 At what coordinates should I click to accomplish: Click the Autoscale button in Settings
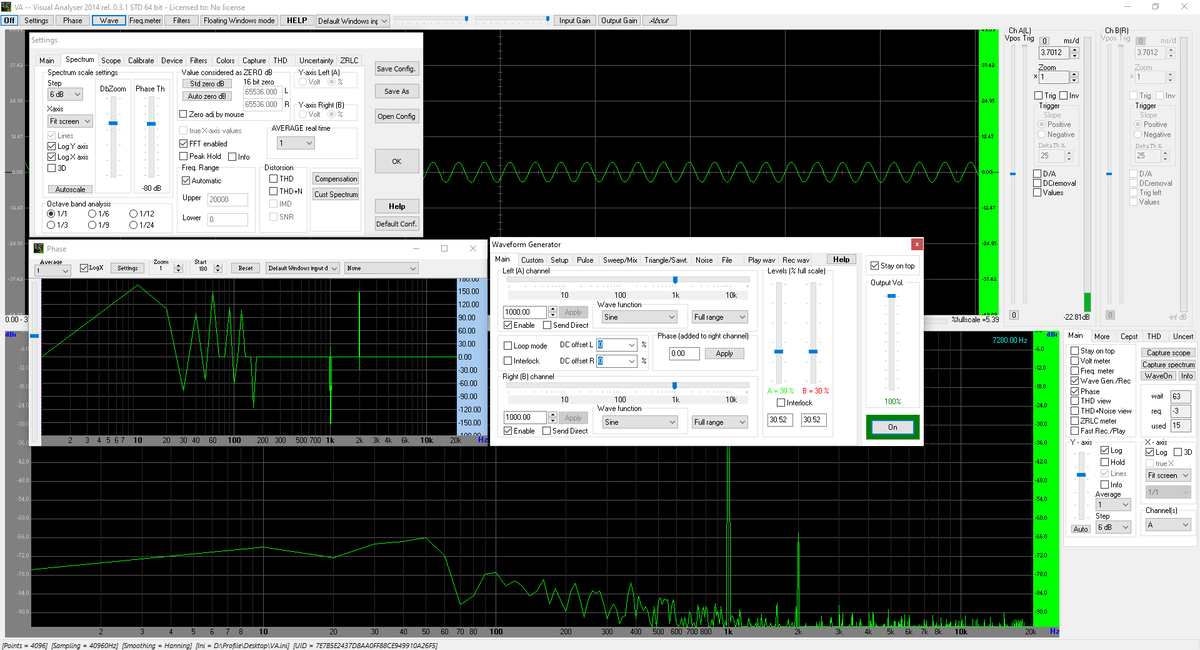pyautogui.click(x=70, y=189)
